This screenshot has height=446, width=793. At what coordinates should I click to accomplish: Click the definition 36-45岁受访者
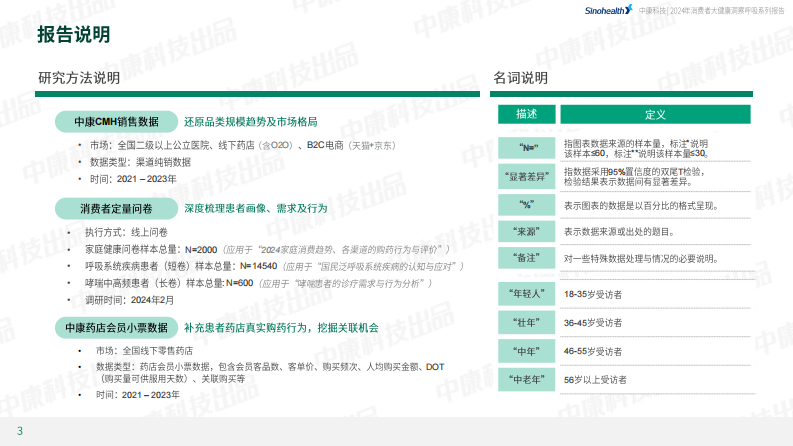click(593, 323)
